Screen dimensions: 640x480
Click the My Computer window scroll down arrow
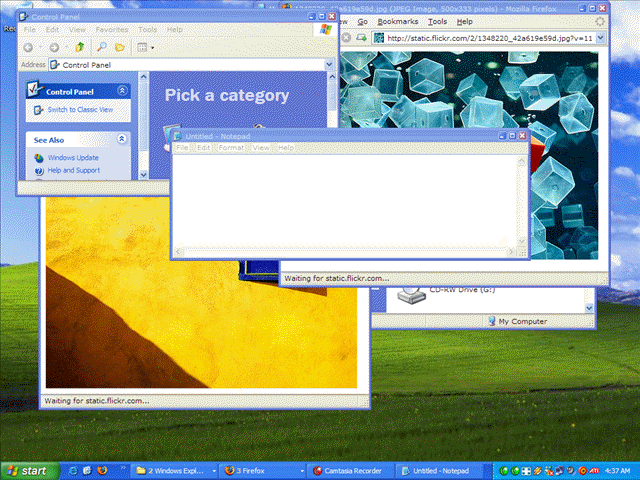click(589, 308)
